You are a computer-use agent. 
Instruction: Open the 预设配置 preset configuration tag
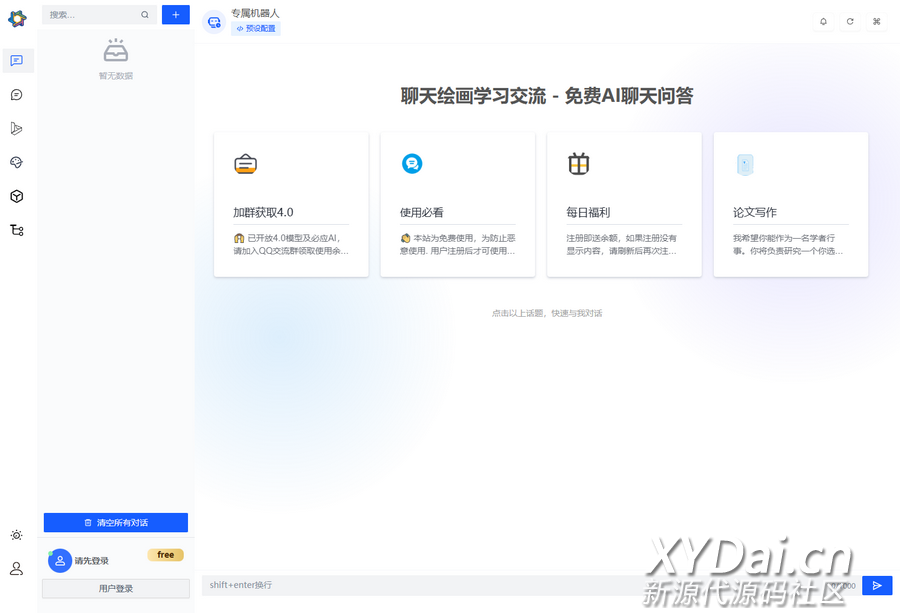(256, 29)
